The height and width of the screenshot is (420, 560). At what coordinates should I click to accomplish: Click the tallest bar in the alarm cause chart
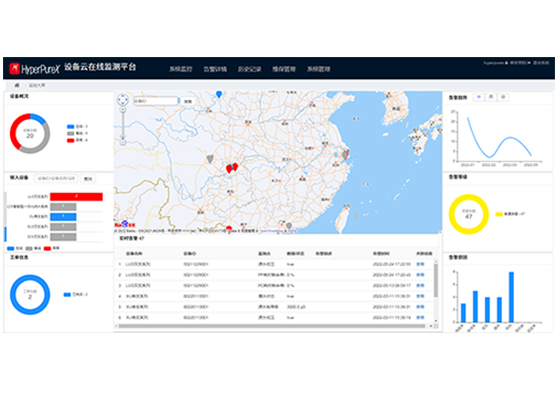point(511,297)
